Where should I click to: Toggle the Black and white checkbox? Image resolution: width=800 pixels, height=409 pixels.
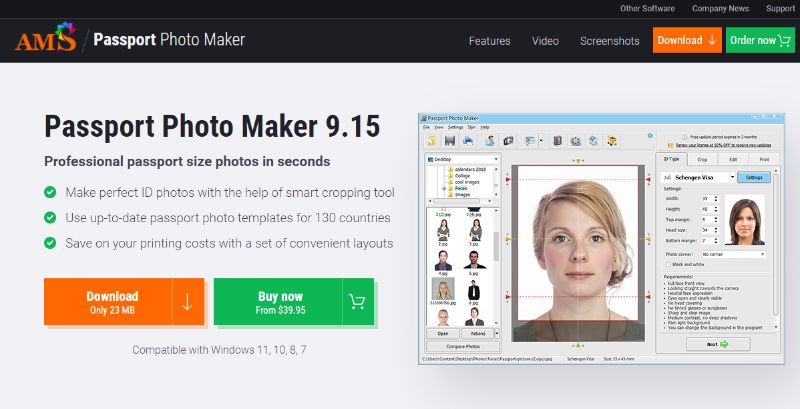[668, 264]
